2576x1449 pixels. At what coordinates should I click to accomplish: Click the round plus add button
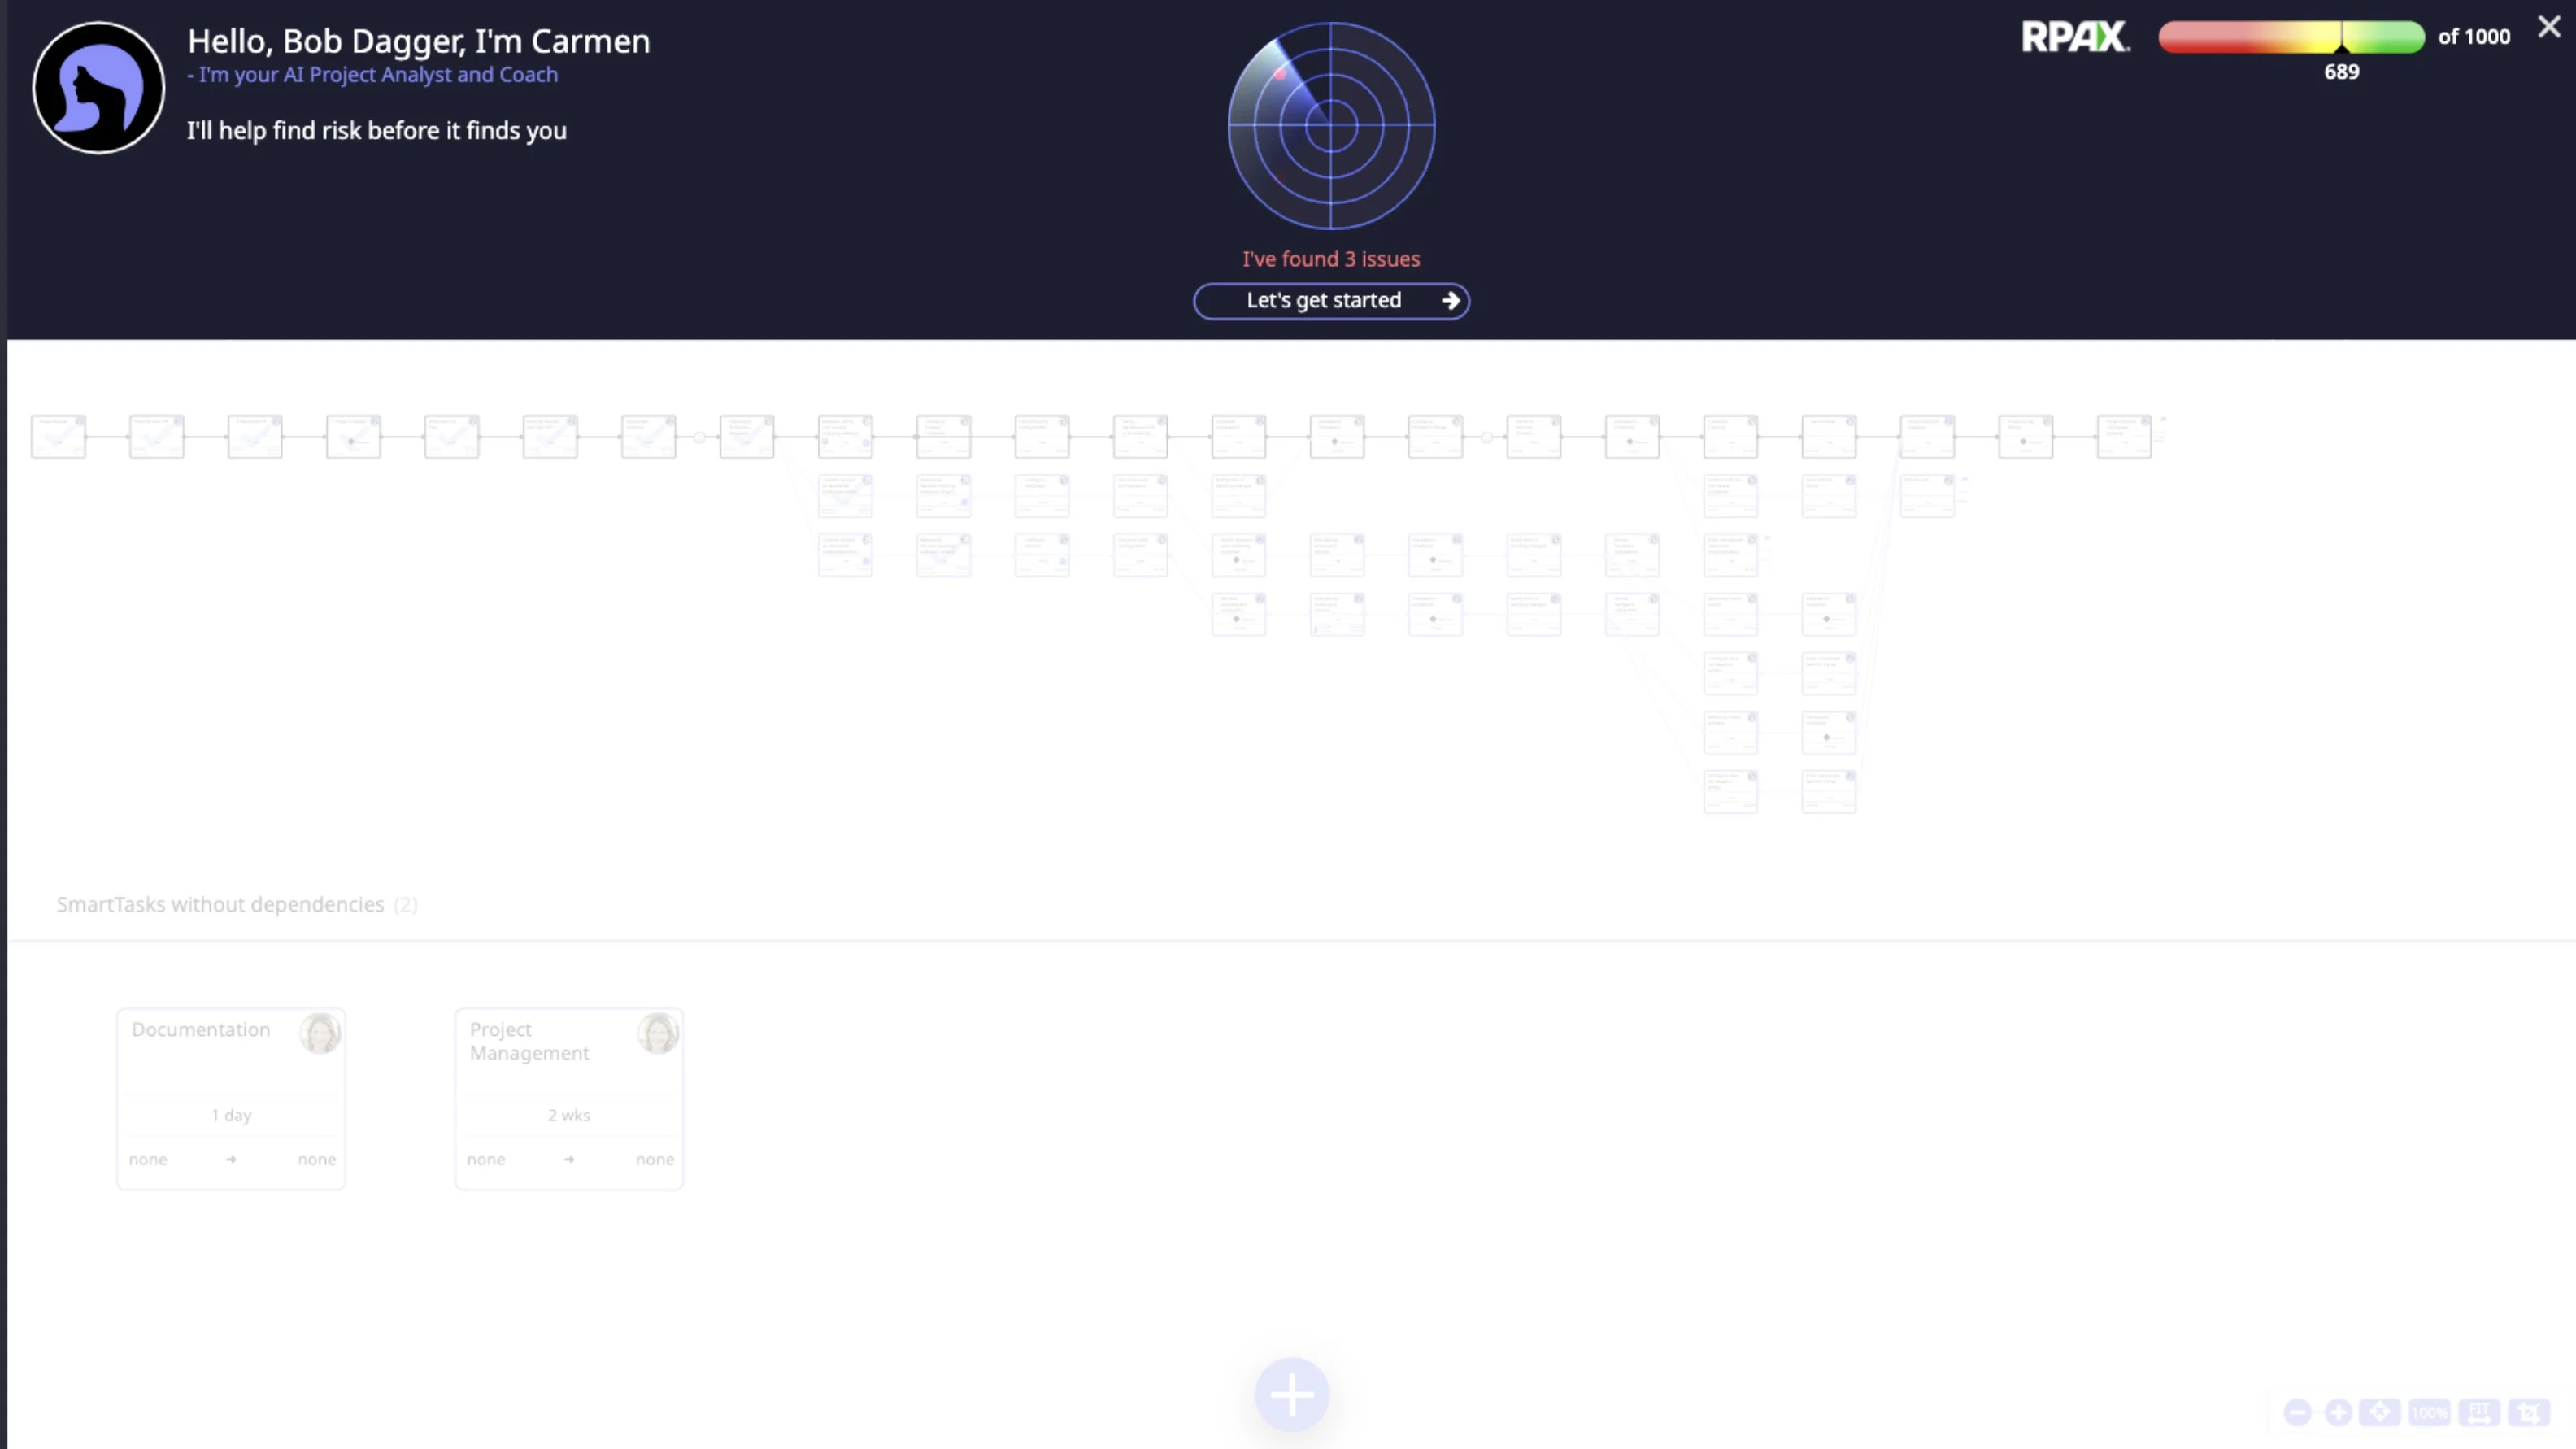pyautogui.click(x=1292, y=1394)
